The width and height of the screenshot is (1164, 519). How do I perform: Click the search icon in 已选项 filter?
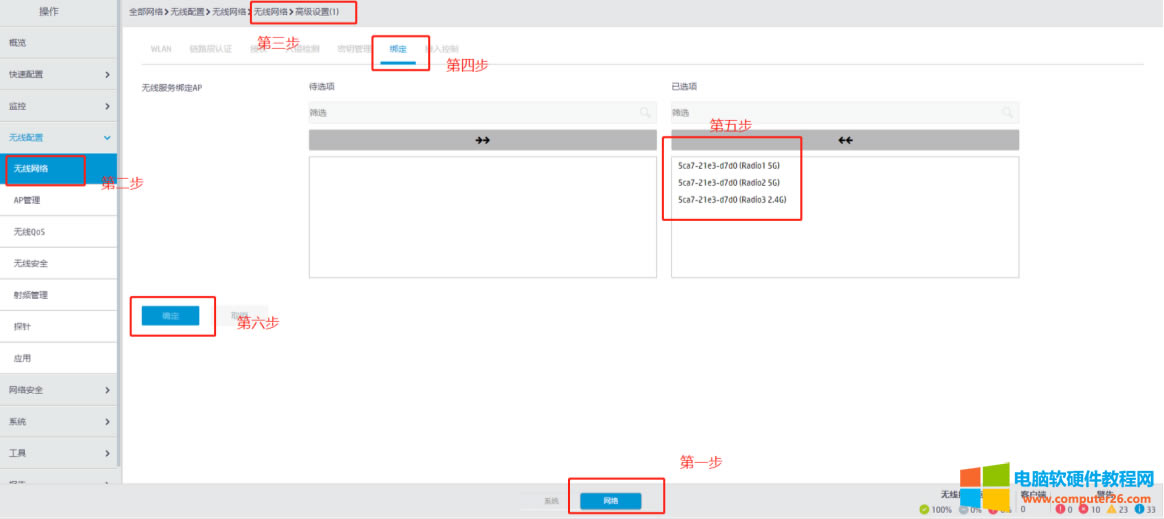coord(1007,113)
